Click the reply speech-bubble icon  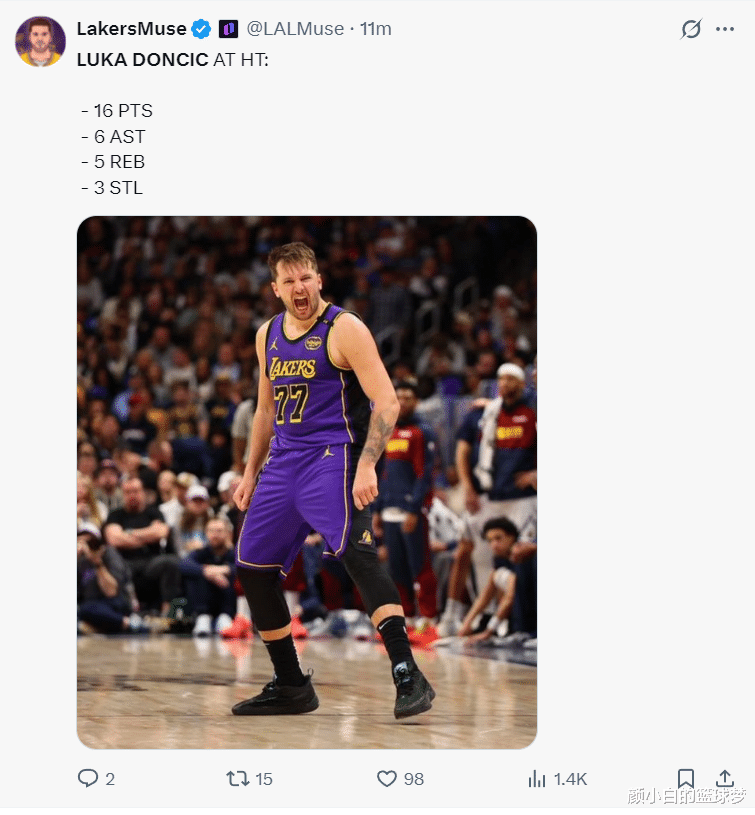[88, 778]
